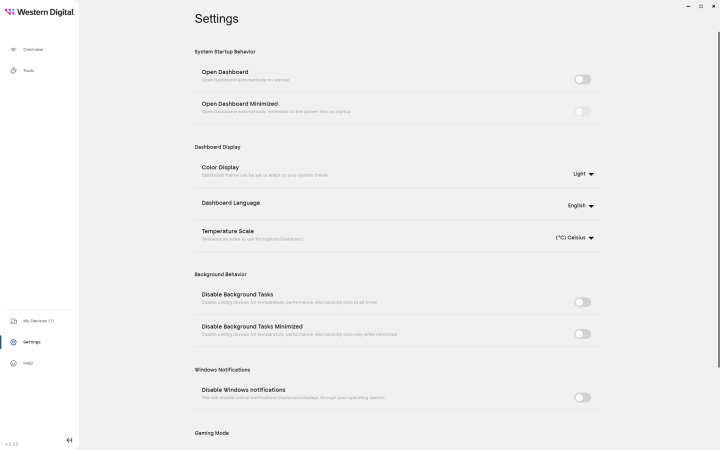Minimize the Dashboard window
This screenshot has width=720, height=450.
click(x=688, y=6)
